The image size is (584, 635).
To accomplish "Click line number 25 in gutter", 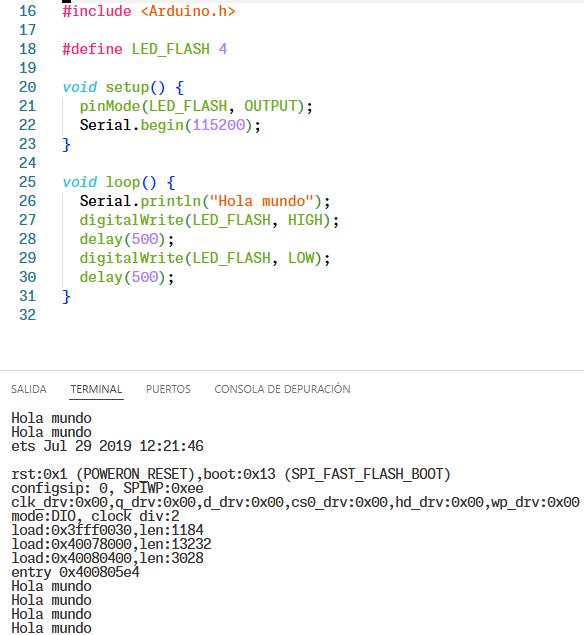I will (x=28, y=182).
